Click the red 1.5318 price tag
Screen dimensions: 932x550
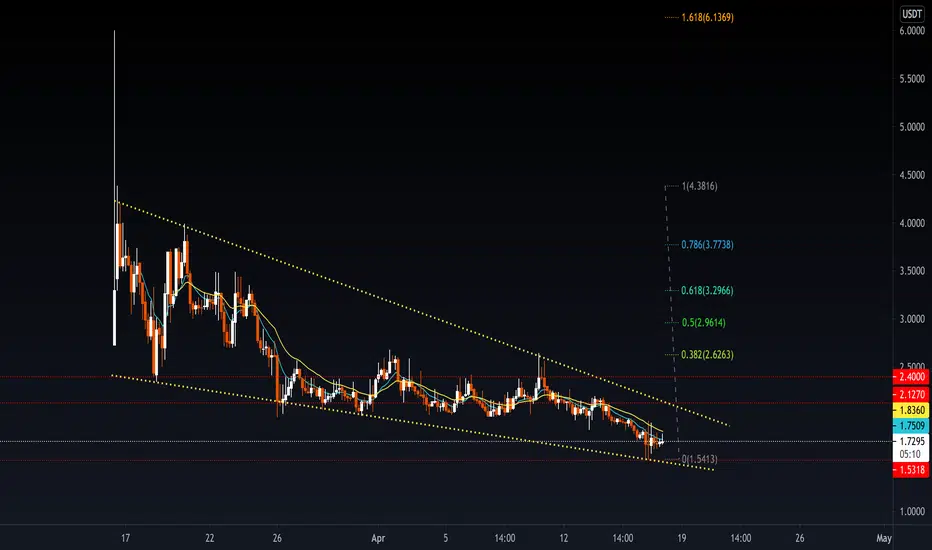[911, 470]
